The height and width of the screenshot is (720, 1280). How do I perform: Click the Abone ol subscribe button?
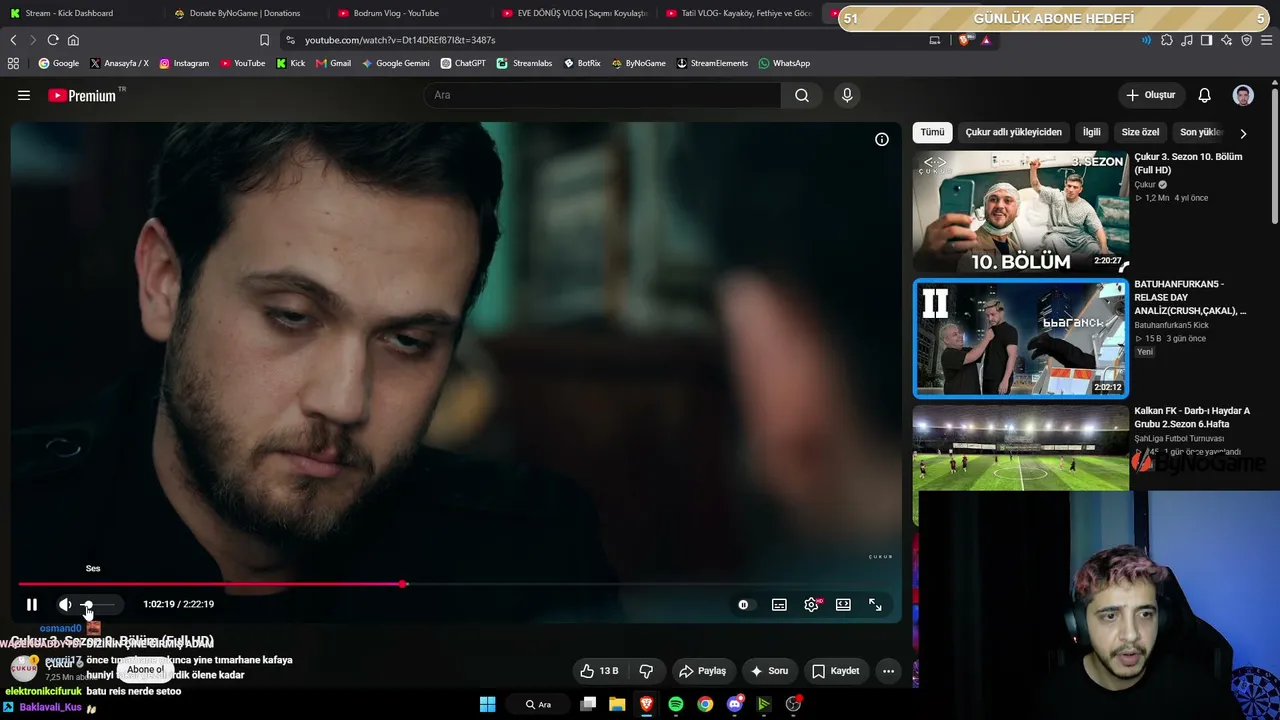(145, 670)
